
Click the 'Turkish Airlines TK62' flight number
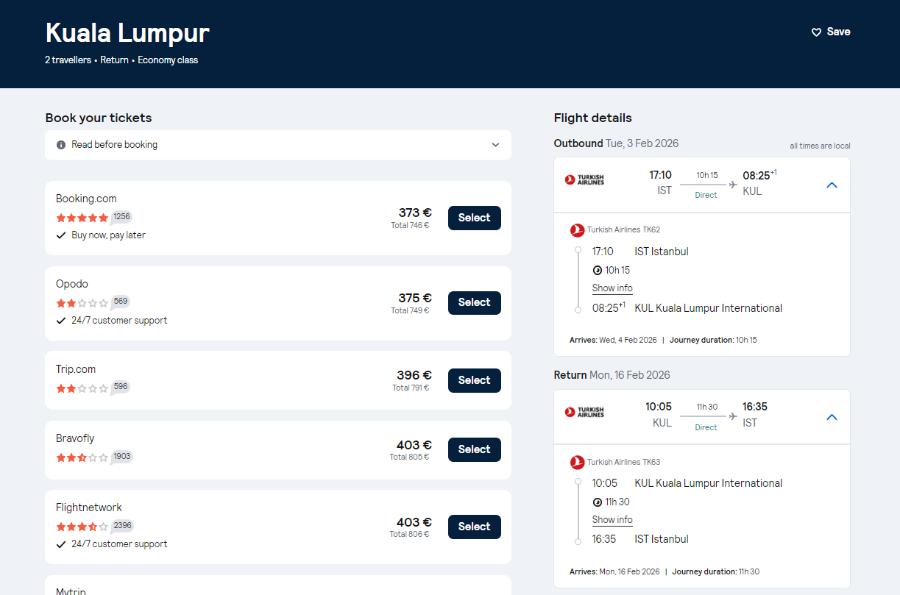click(x=623, y=230)
